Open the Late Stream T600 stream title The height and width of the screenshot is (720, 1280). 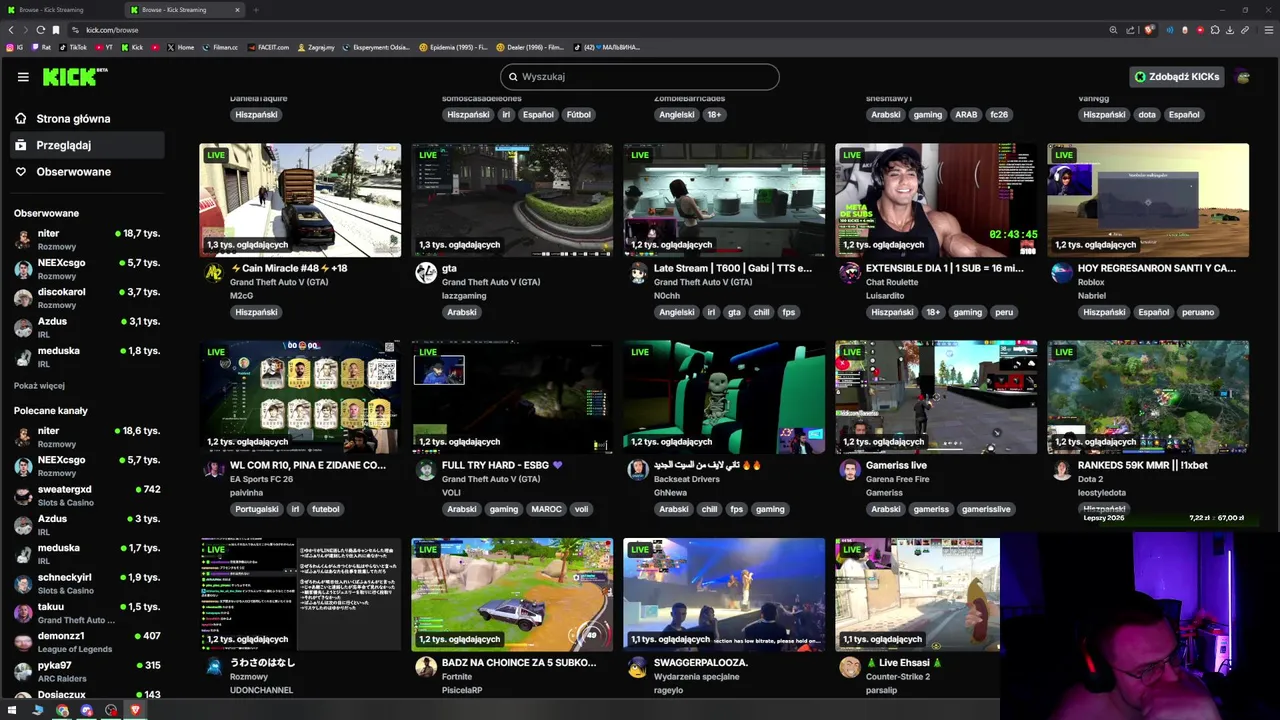coord(733,268)
